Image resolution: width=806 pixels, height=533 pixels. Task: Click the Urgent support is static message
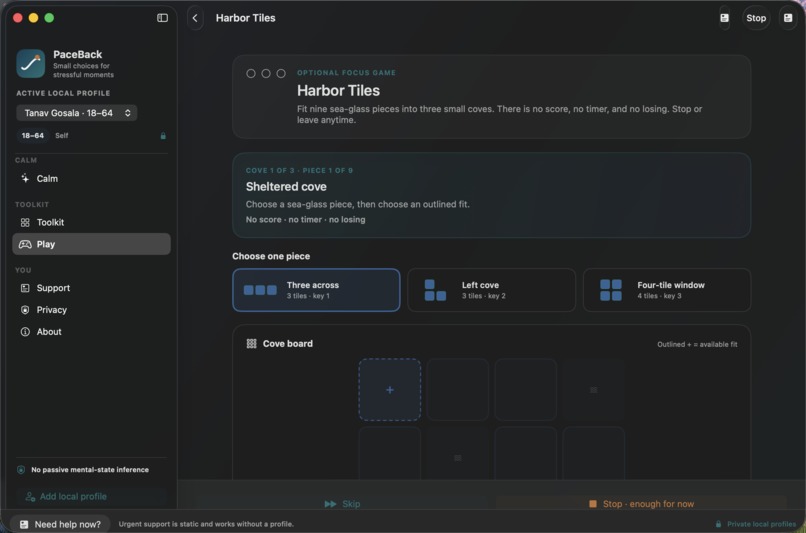click(206, 524)
